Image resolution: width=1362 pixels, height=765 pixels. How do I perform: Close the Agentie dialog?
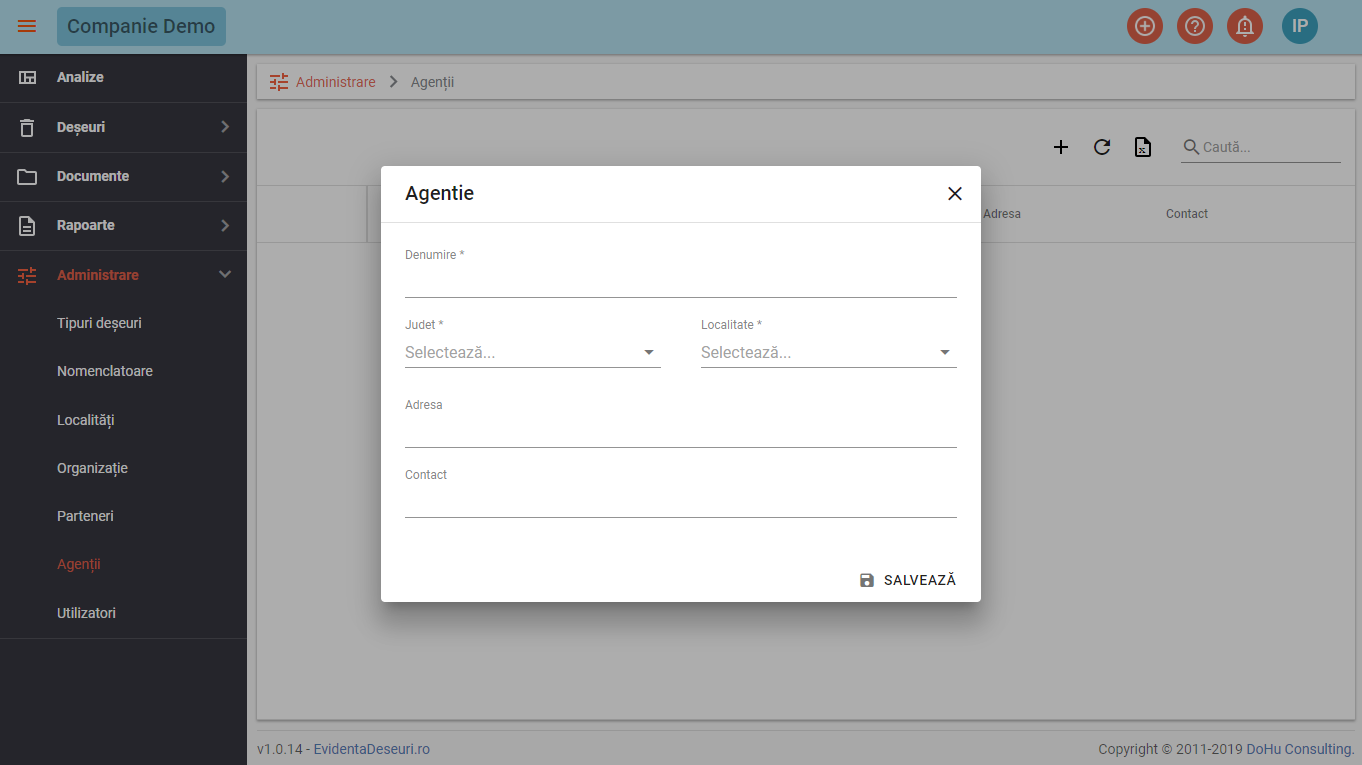[955, 194]
